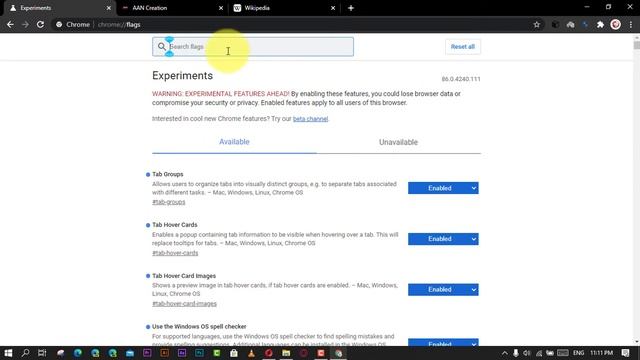
Task: Click the microphone tray icon
Action: (x=516, y=353)
